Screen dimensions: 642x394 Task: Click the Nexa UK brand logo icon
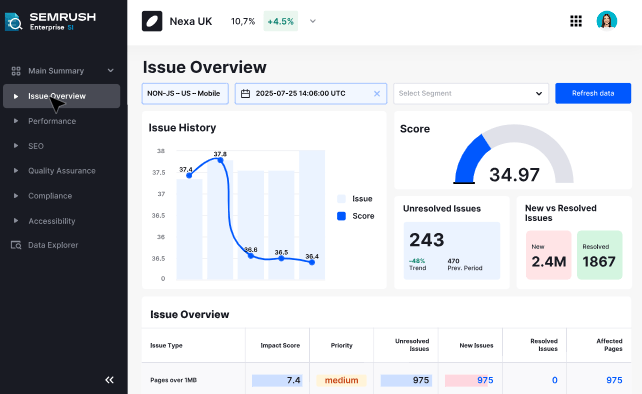click(x=152, y=21)
